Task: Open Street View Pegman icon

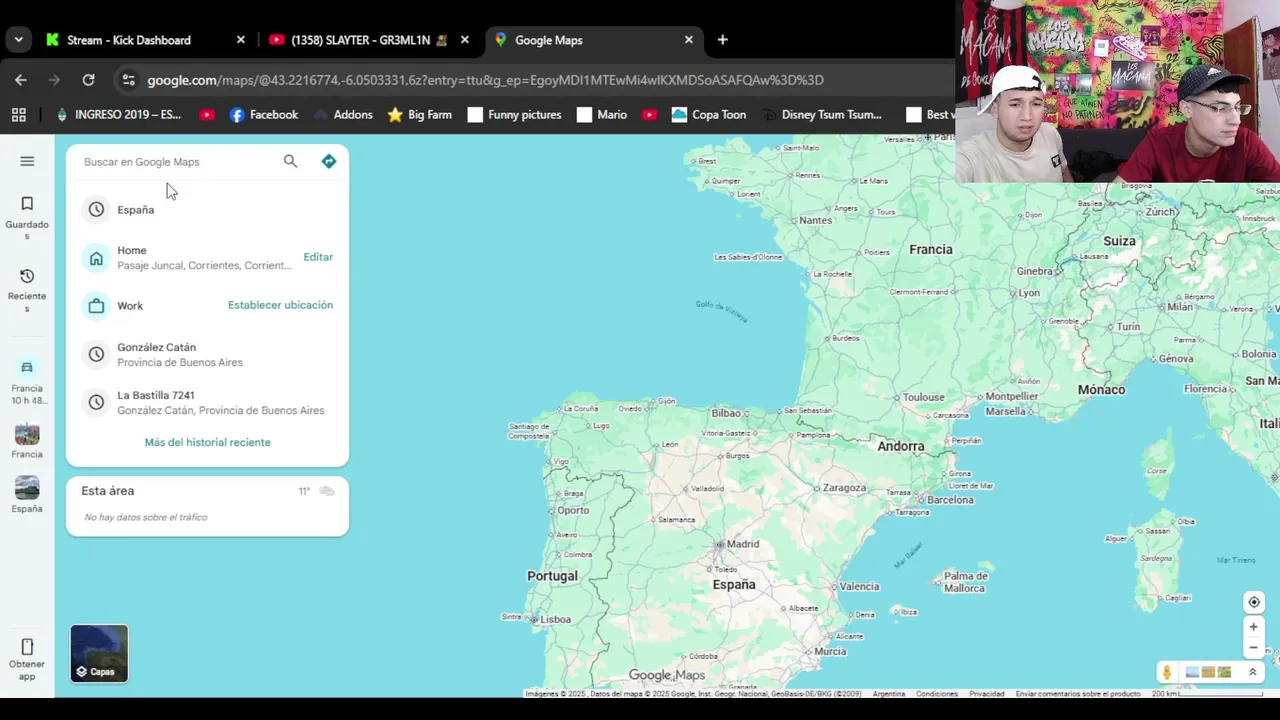Action: tap(1166, 673)
